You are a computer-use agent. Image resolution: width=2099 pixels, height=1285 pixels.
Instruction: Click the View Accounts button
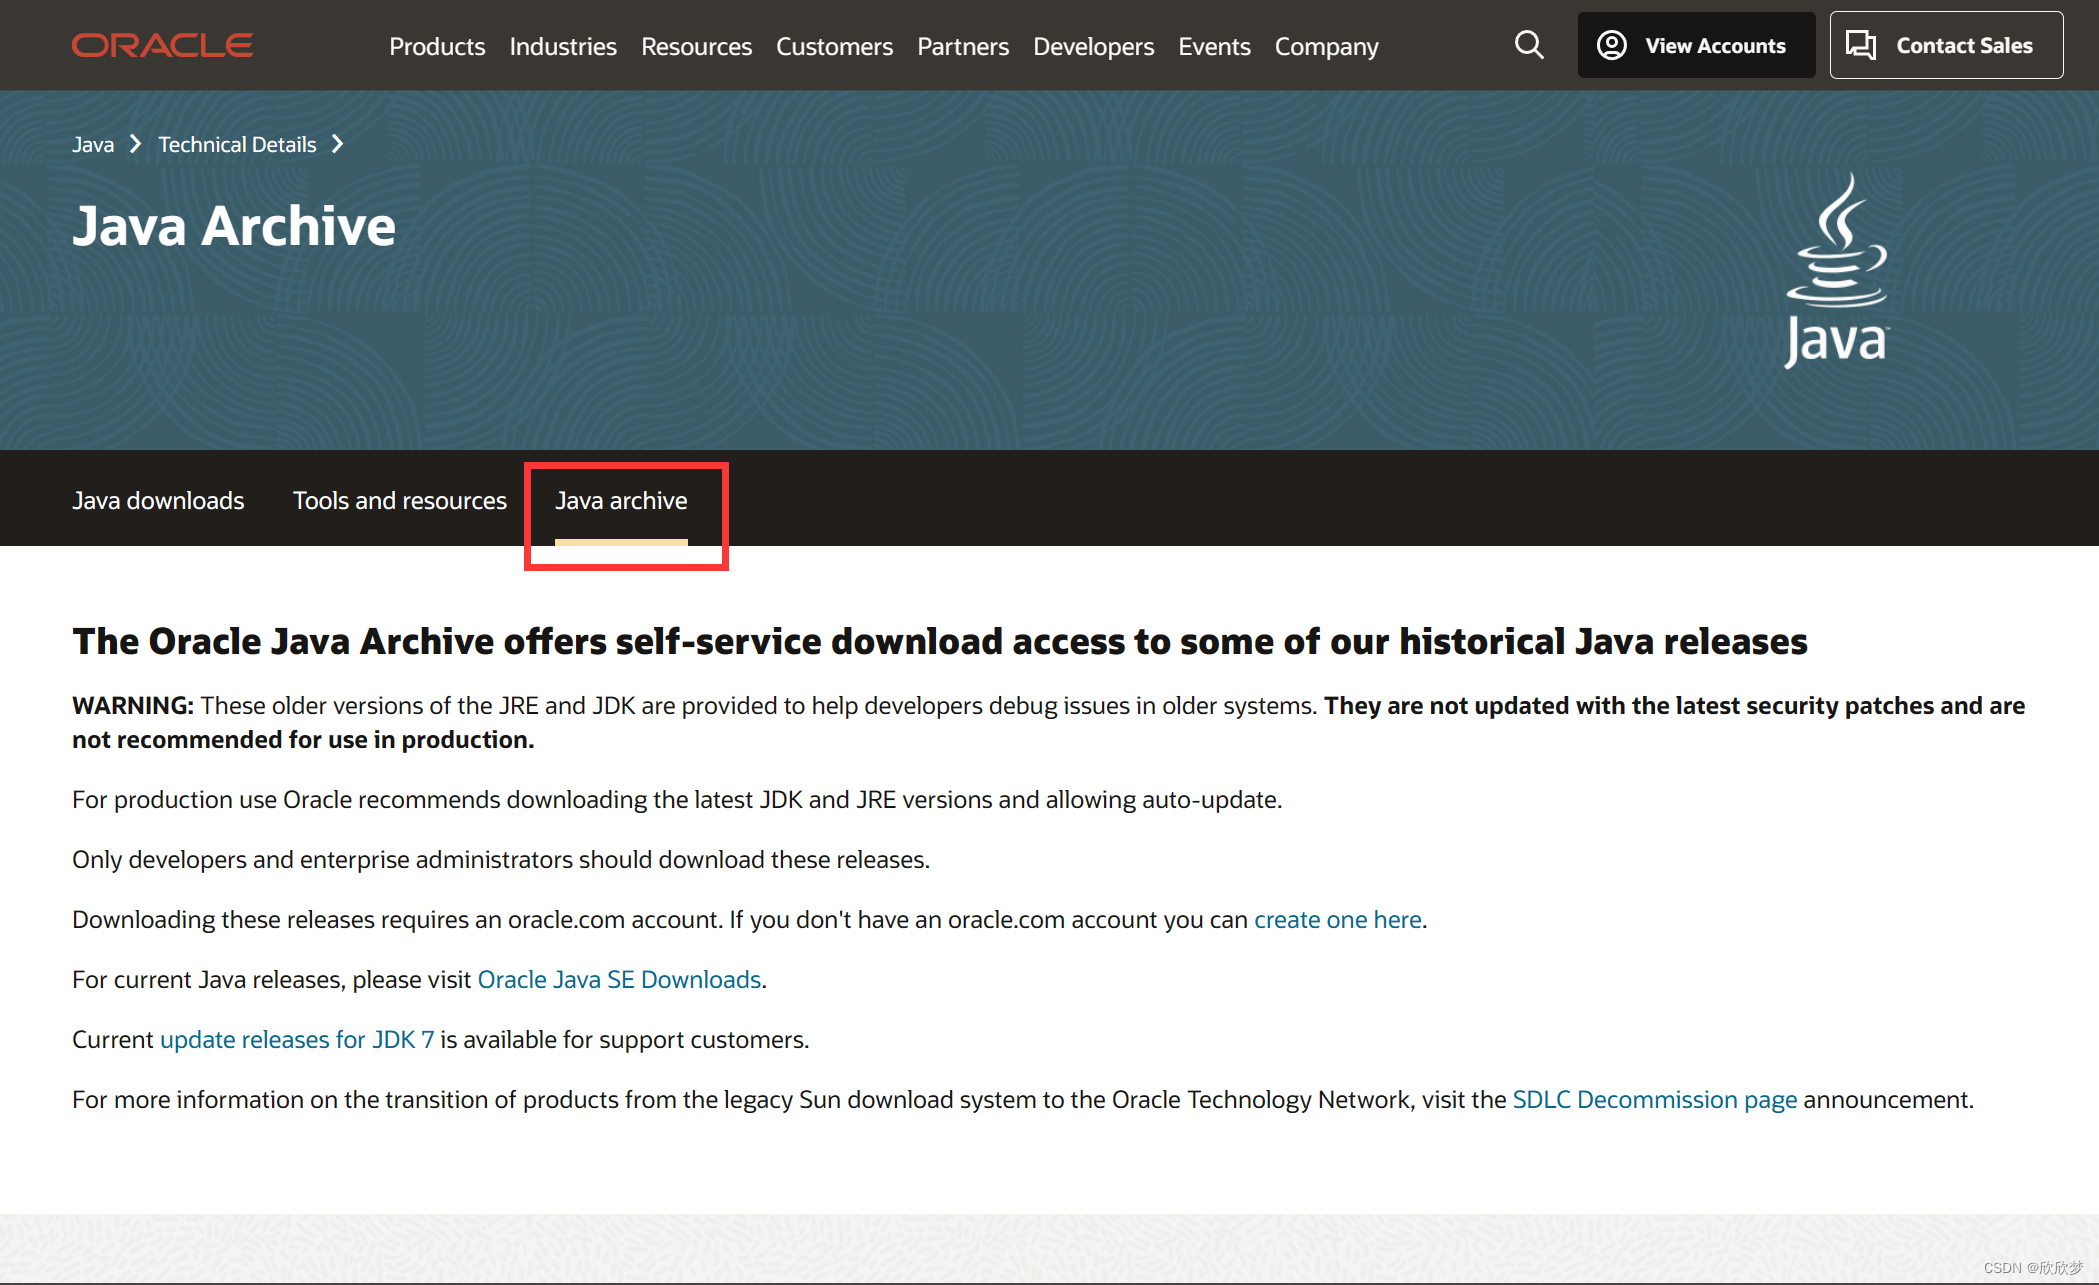(1696, 45)
